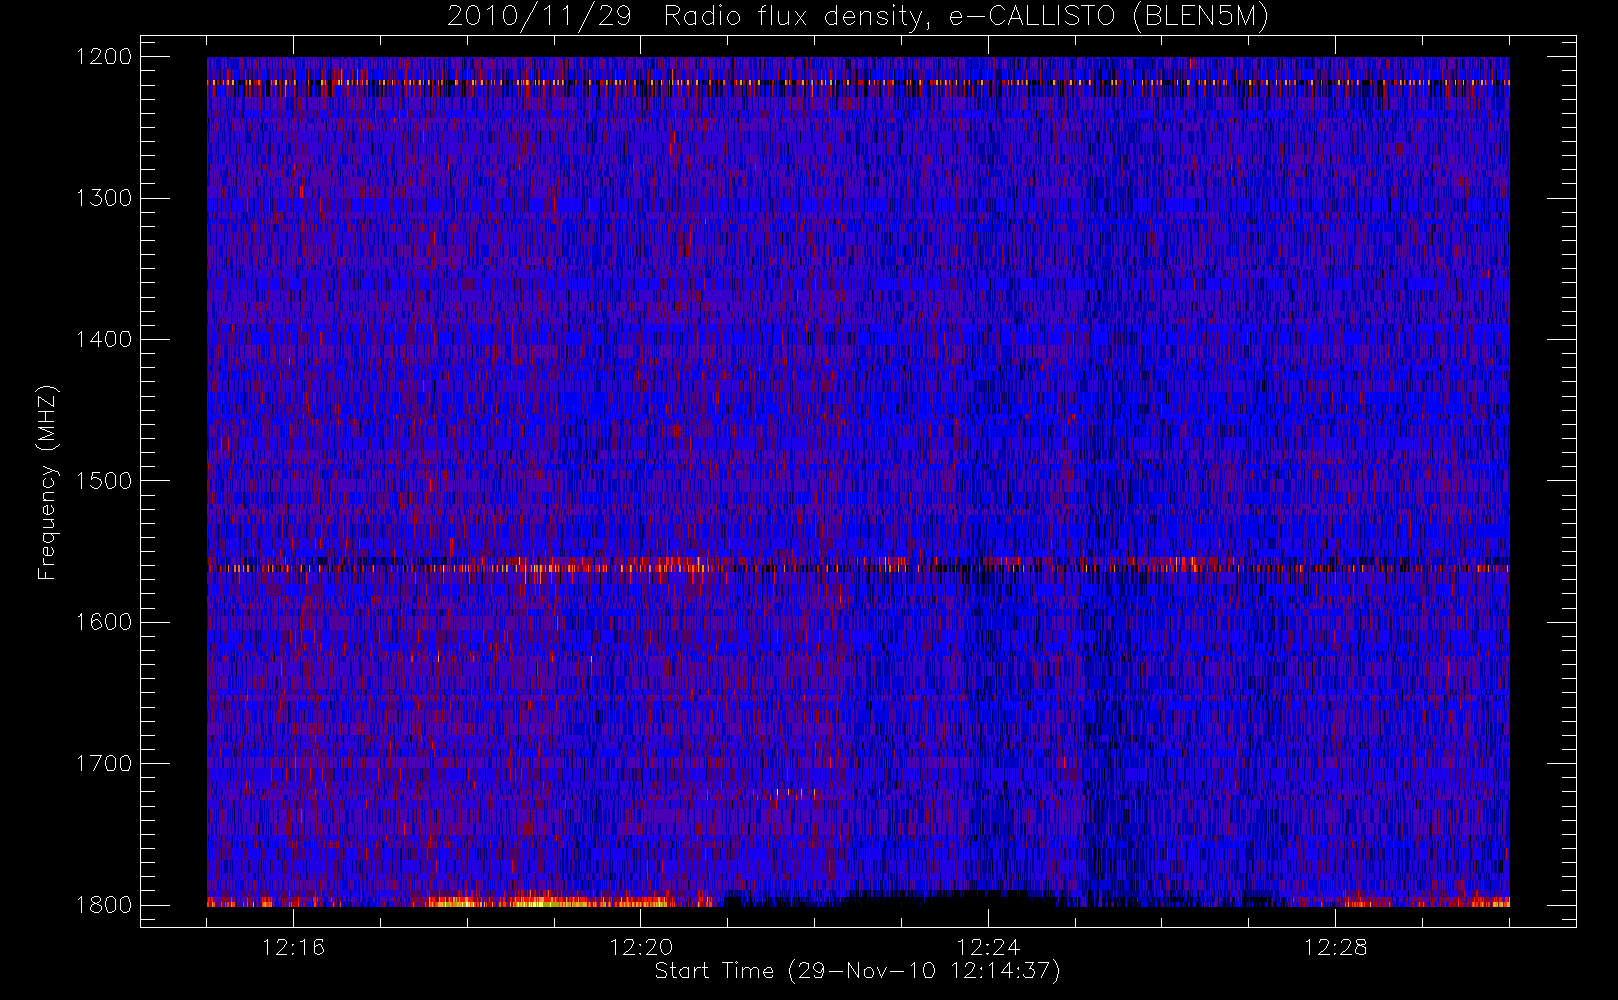Click the '1200' frequency axis label
Screen dimensions: 1618x1000
coord(104,56)
